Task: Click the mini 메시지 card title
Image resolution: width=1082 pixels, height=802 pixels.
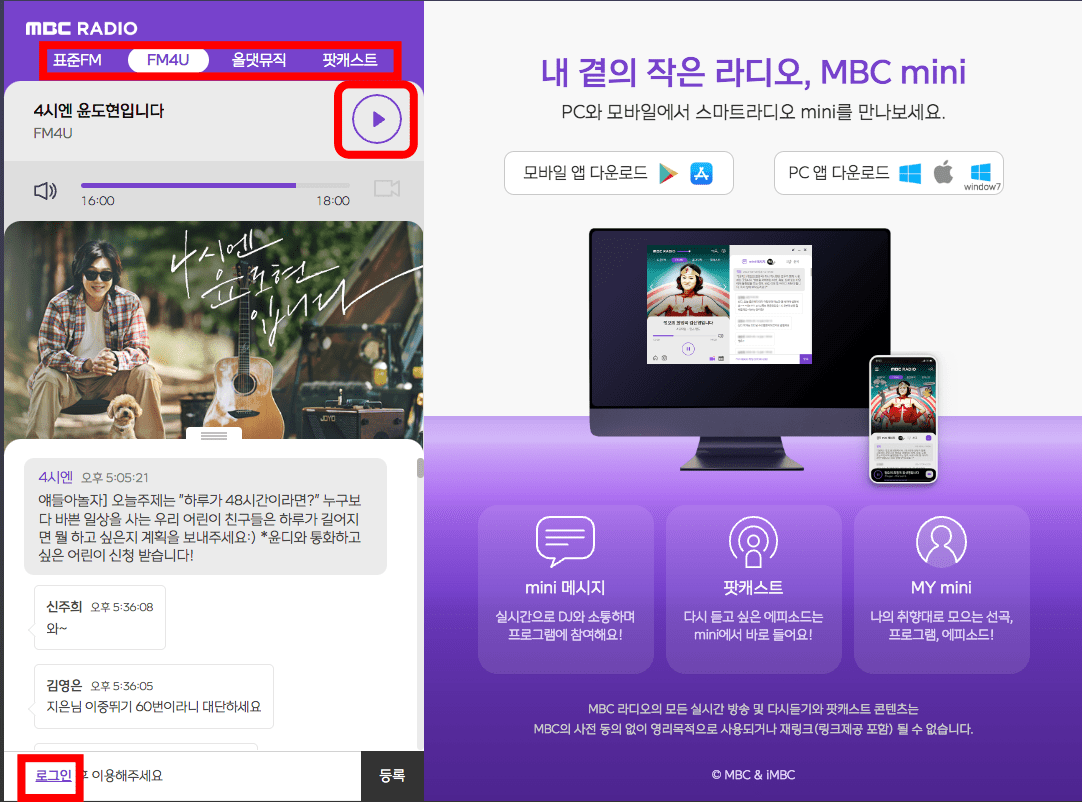Action: tap(565, 588)
